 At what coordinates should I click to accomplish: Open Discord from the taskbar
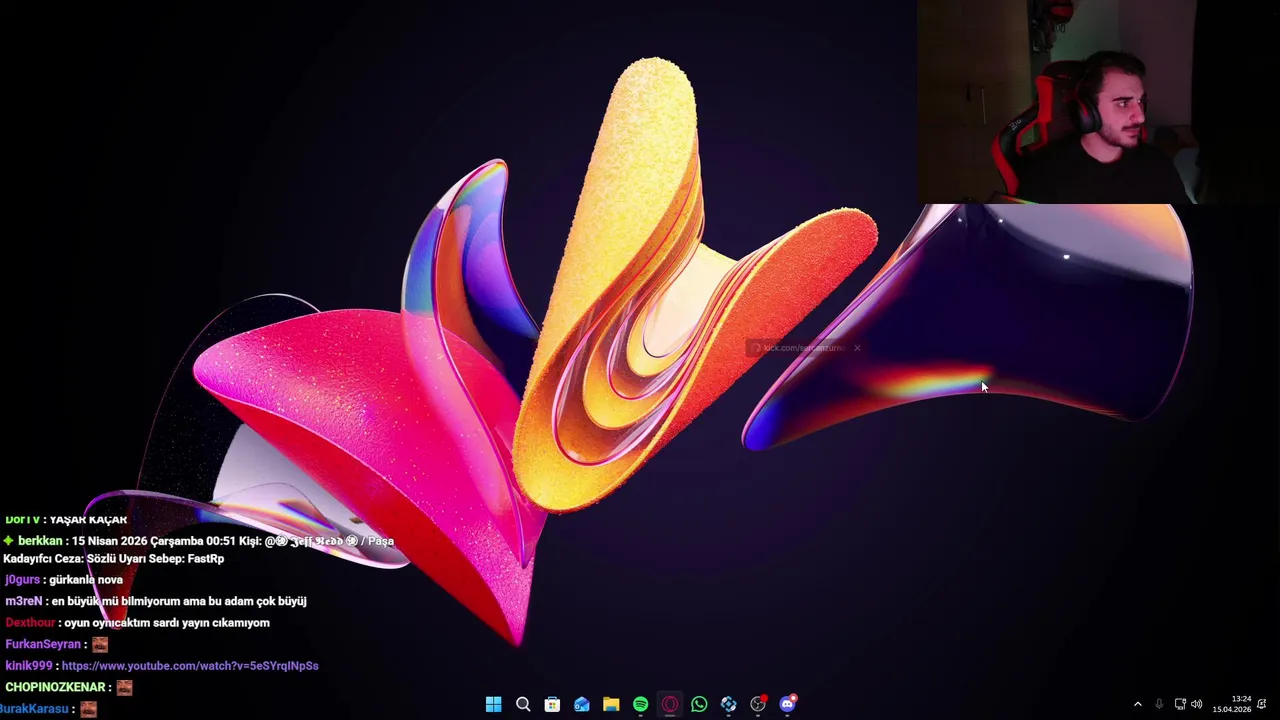(x=788, y=704)
